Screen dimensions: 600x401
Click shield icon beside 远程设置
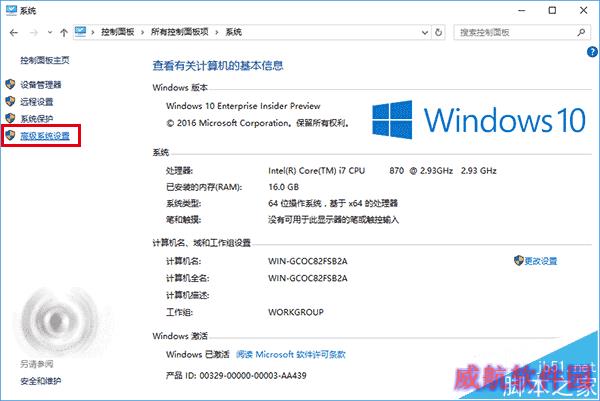pyautogui.click(x=10, y=101)
